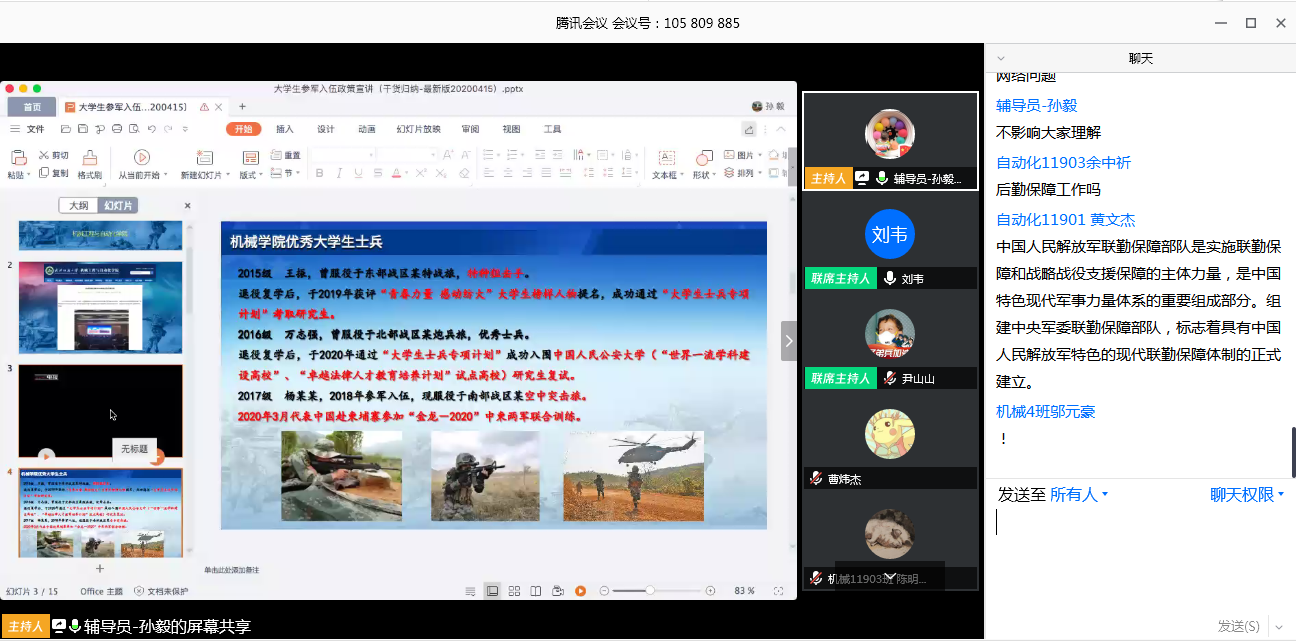The height and width of the screenshot is (641, 1296).
Task: Expand the participant list down arrow
Action: click(x=889, y=575)
